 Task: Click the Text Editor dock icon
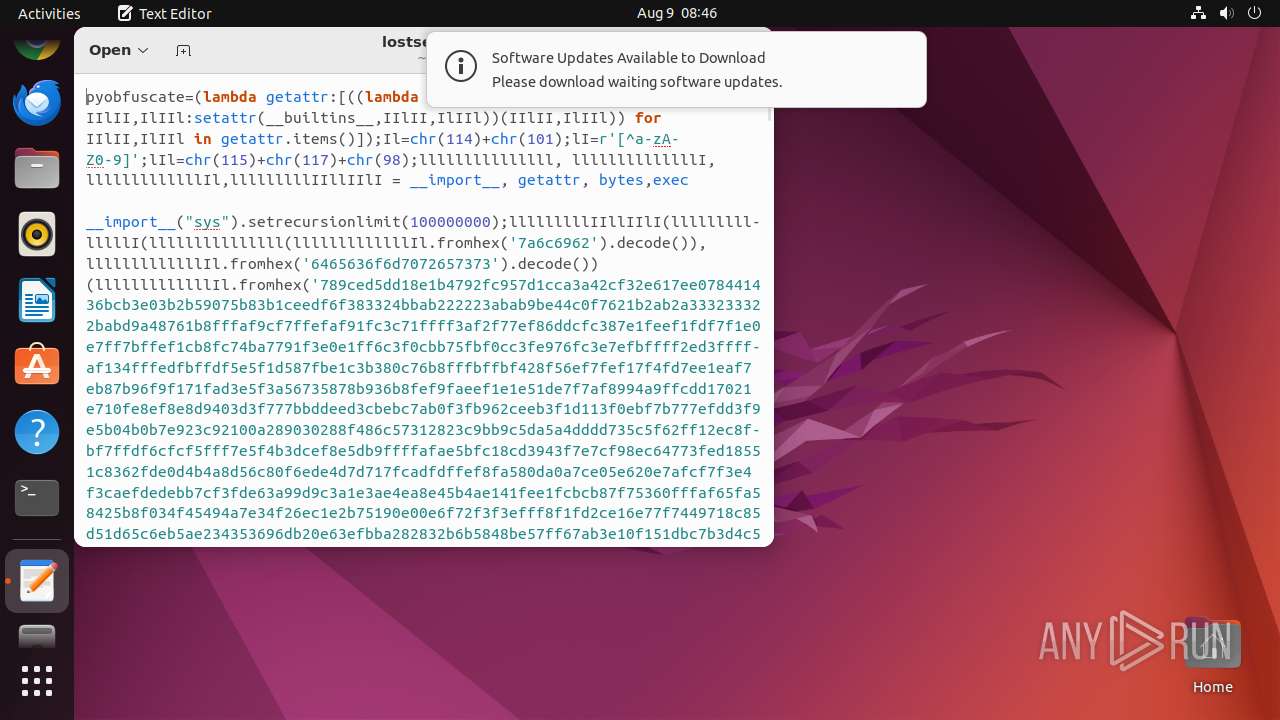[37, 581]
